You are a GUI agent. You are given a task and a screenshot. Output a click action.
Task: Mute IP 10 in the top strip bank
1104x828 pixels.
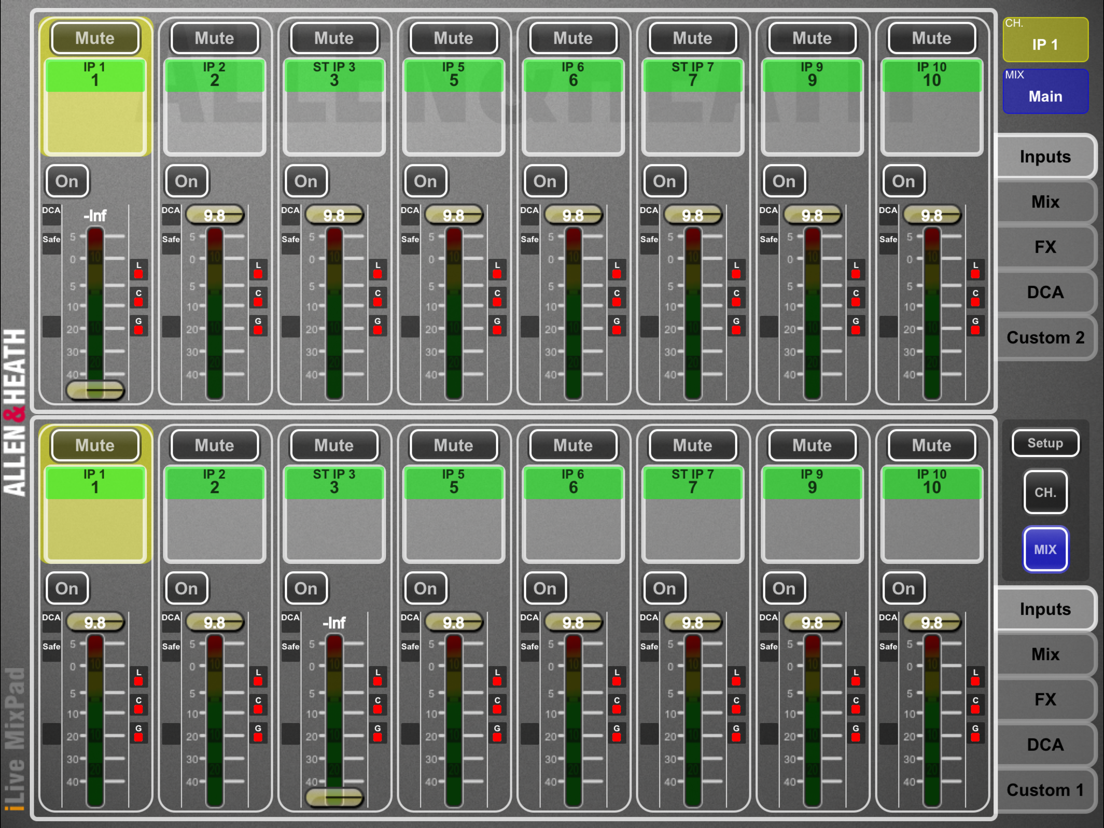932,38
